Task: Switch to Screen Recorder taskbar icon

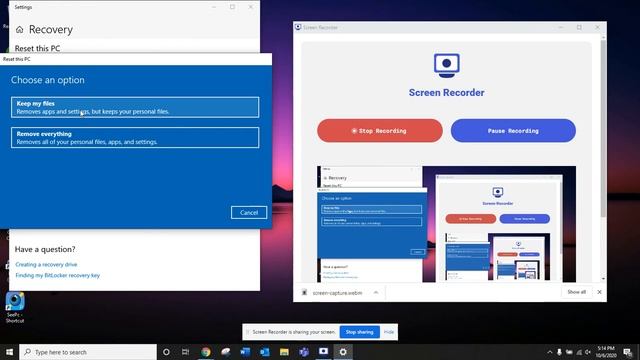Action: (323, 351)
